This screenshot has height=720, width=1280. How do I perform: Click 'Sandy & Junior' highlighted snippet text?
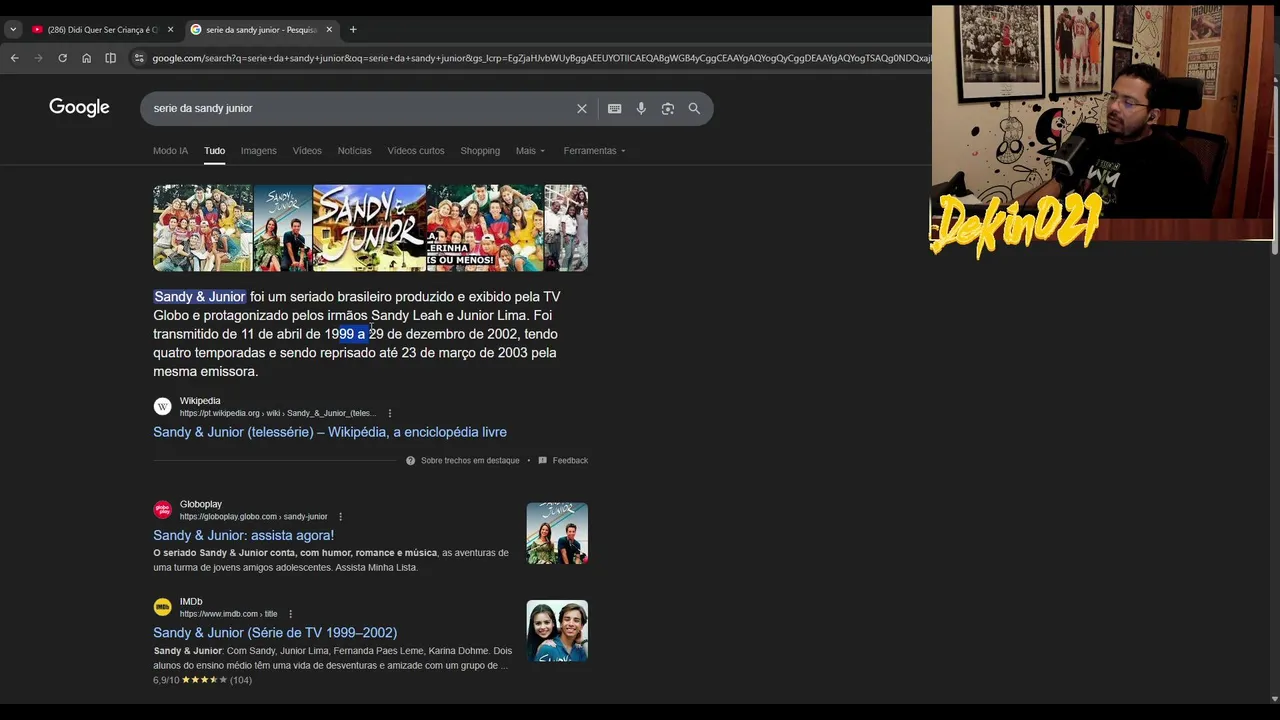click(199, 297)
